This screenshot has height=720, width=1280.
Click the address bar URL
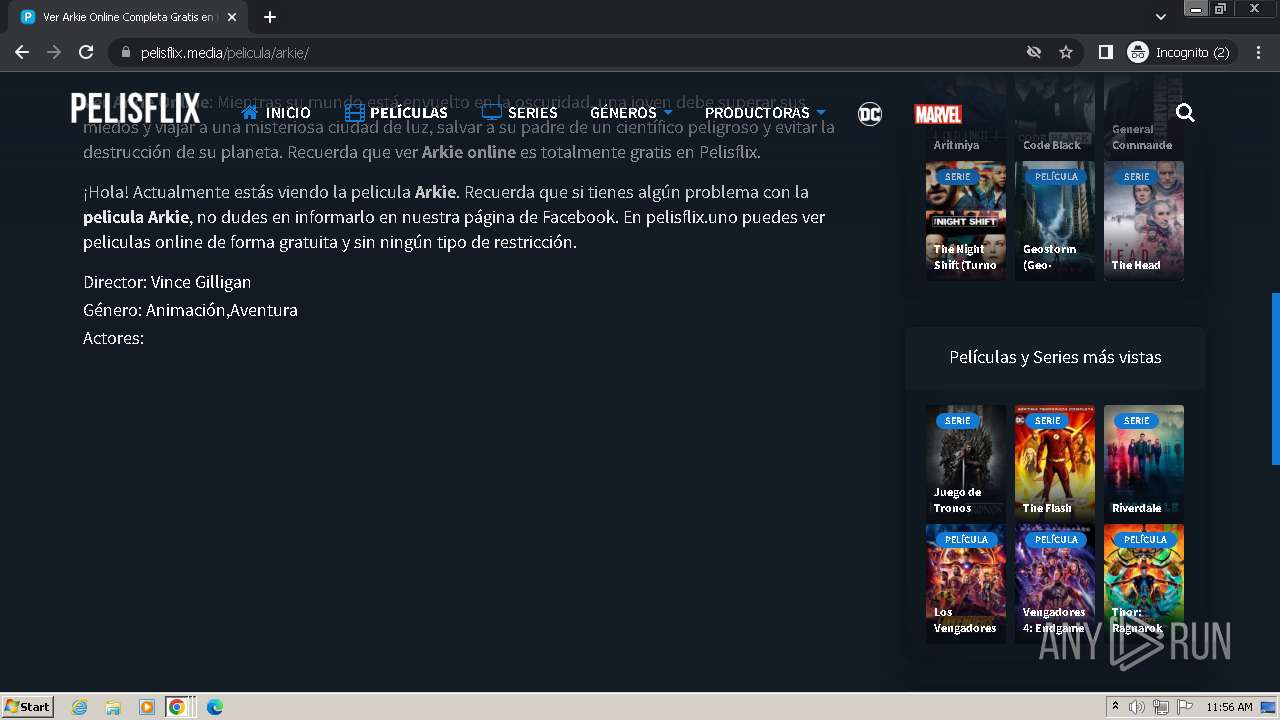coord(224,53)
